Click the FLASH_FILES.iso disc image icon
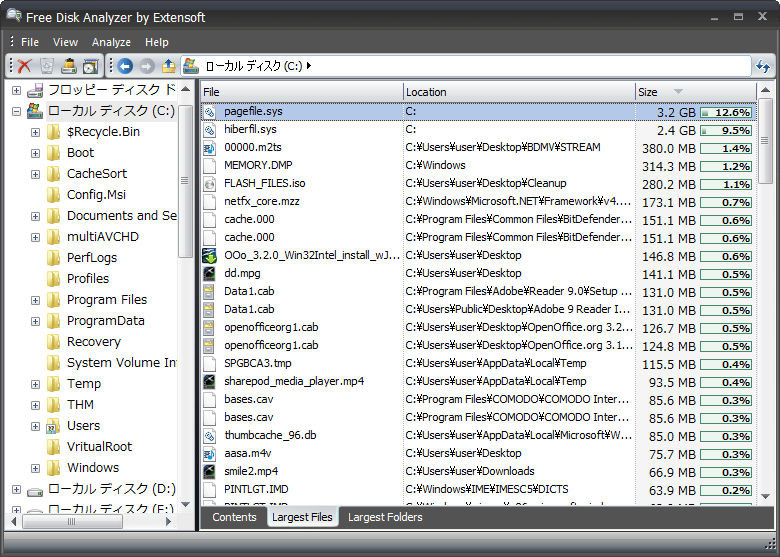 (209, 184)
